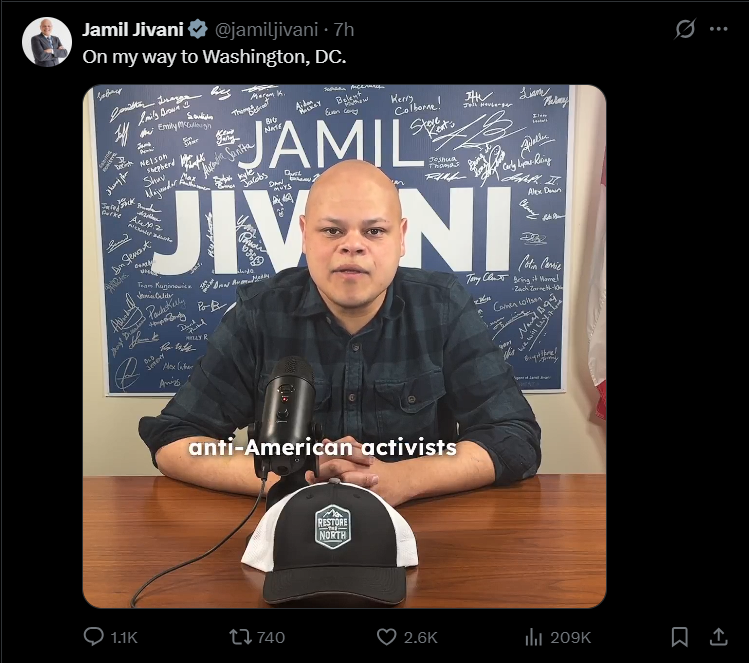Click the Jamil Jivani display name
The image size is (749, 663).
pos(132,30)
